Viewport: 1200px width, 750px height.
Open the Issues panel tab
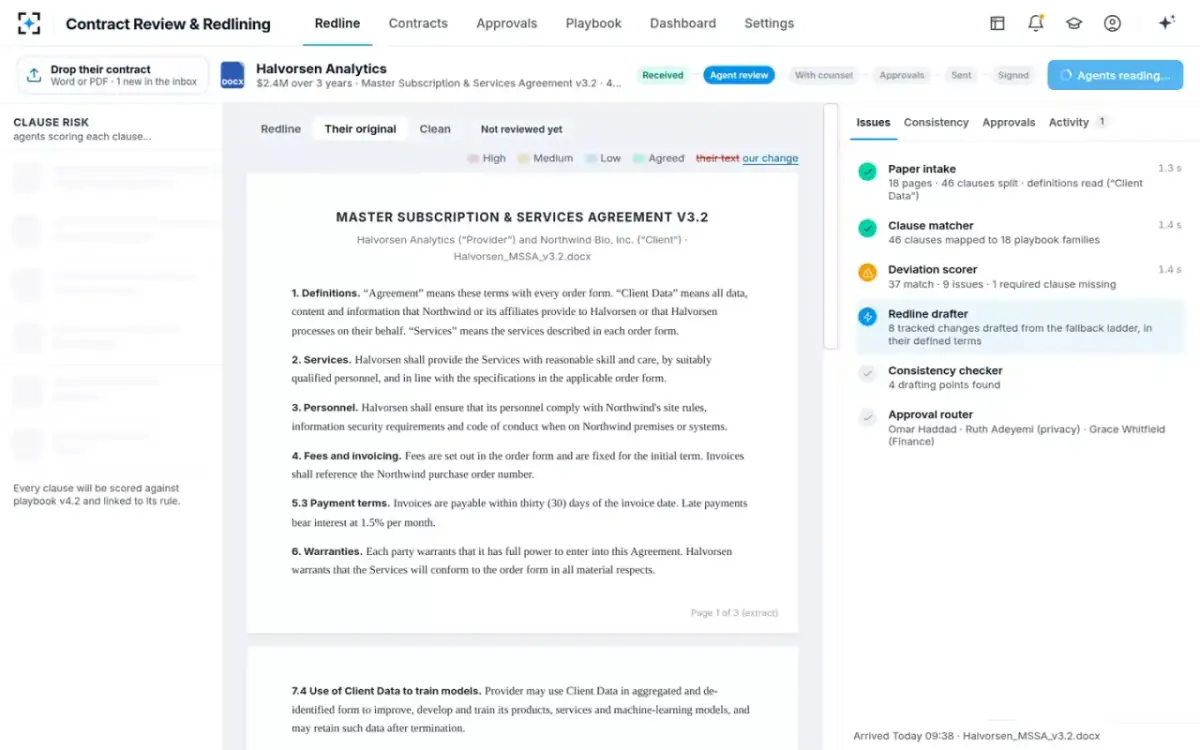pos(873,122)
